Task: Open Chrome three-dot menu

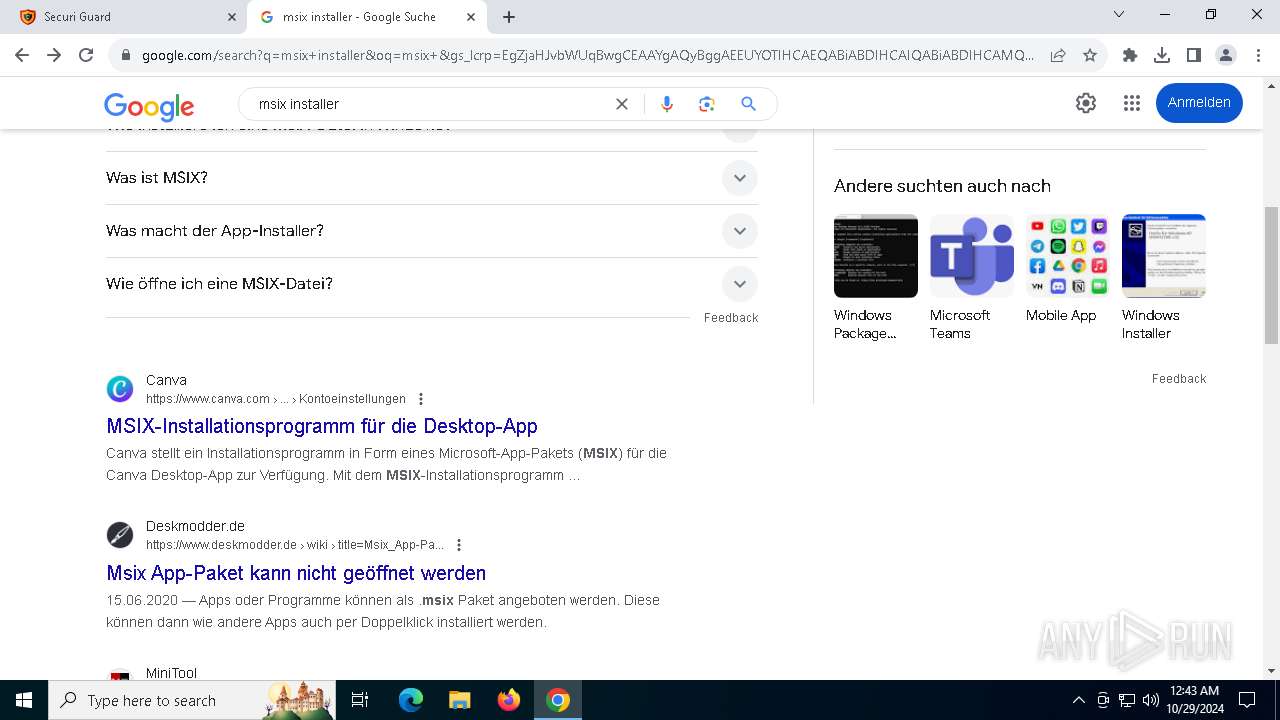Action: pos(1258,55)
